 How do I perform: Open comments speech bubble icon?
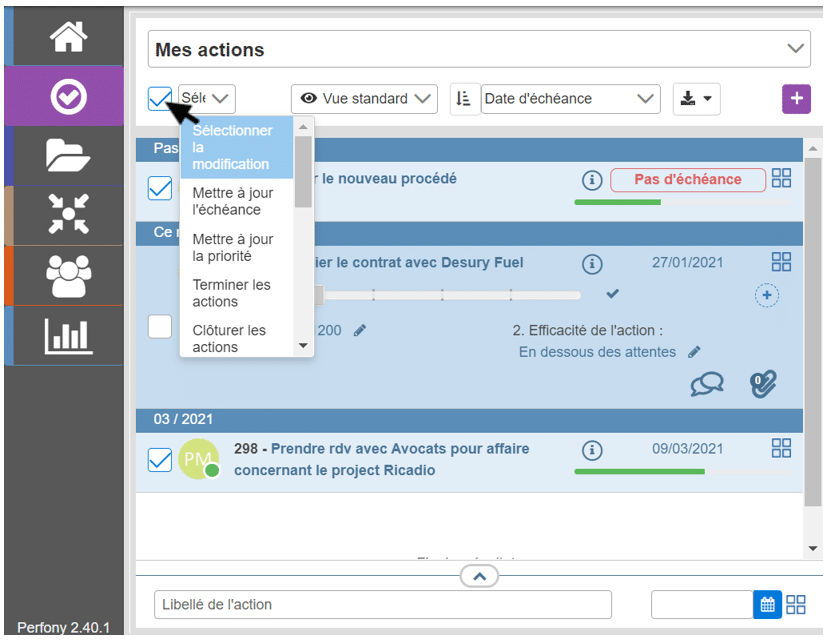coord(707,384)
